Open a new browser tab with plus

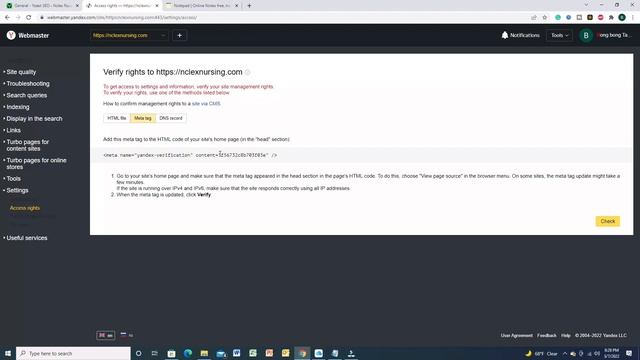(249, 6)
